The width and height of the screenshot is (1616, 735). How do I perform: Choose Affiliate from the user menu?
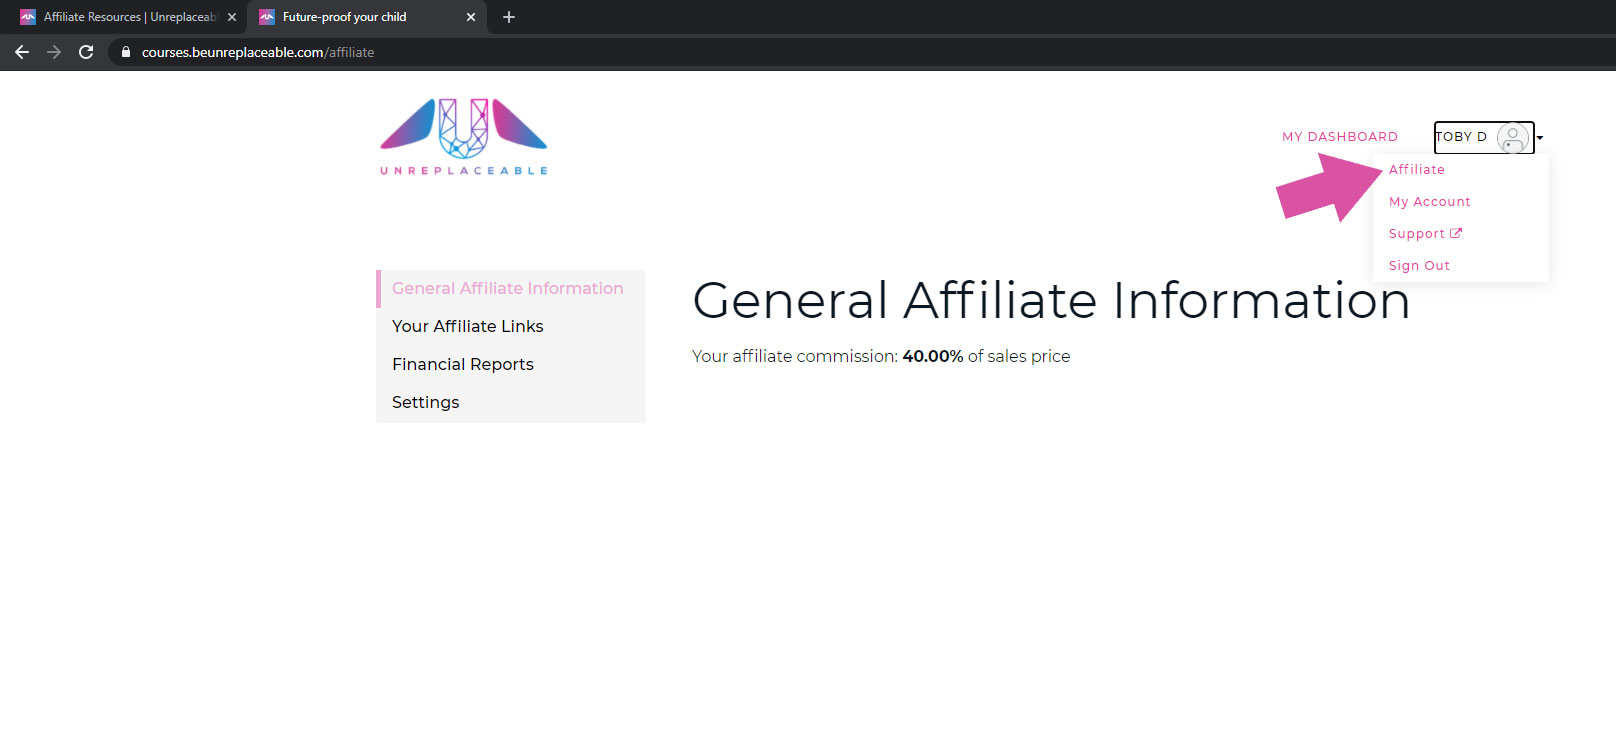click(1416, 170)
